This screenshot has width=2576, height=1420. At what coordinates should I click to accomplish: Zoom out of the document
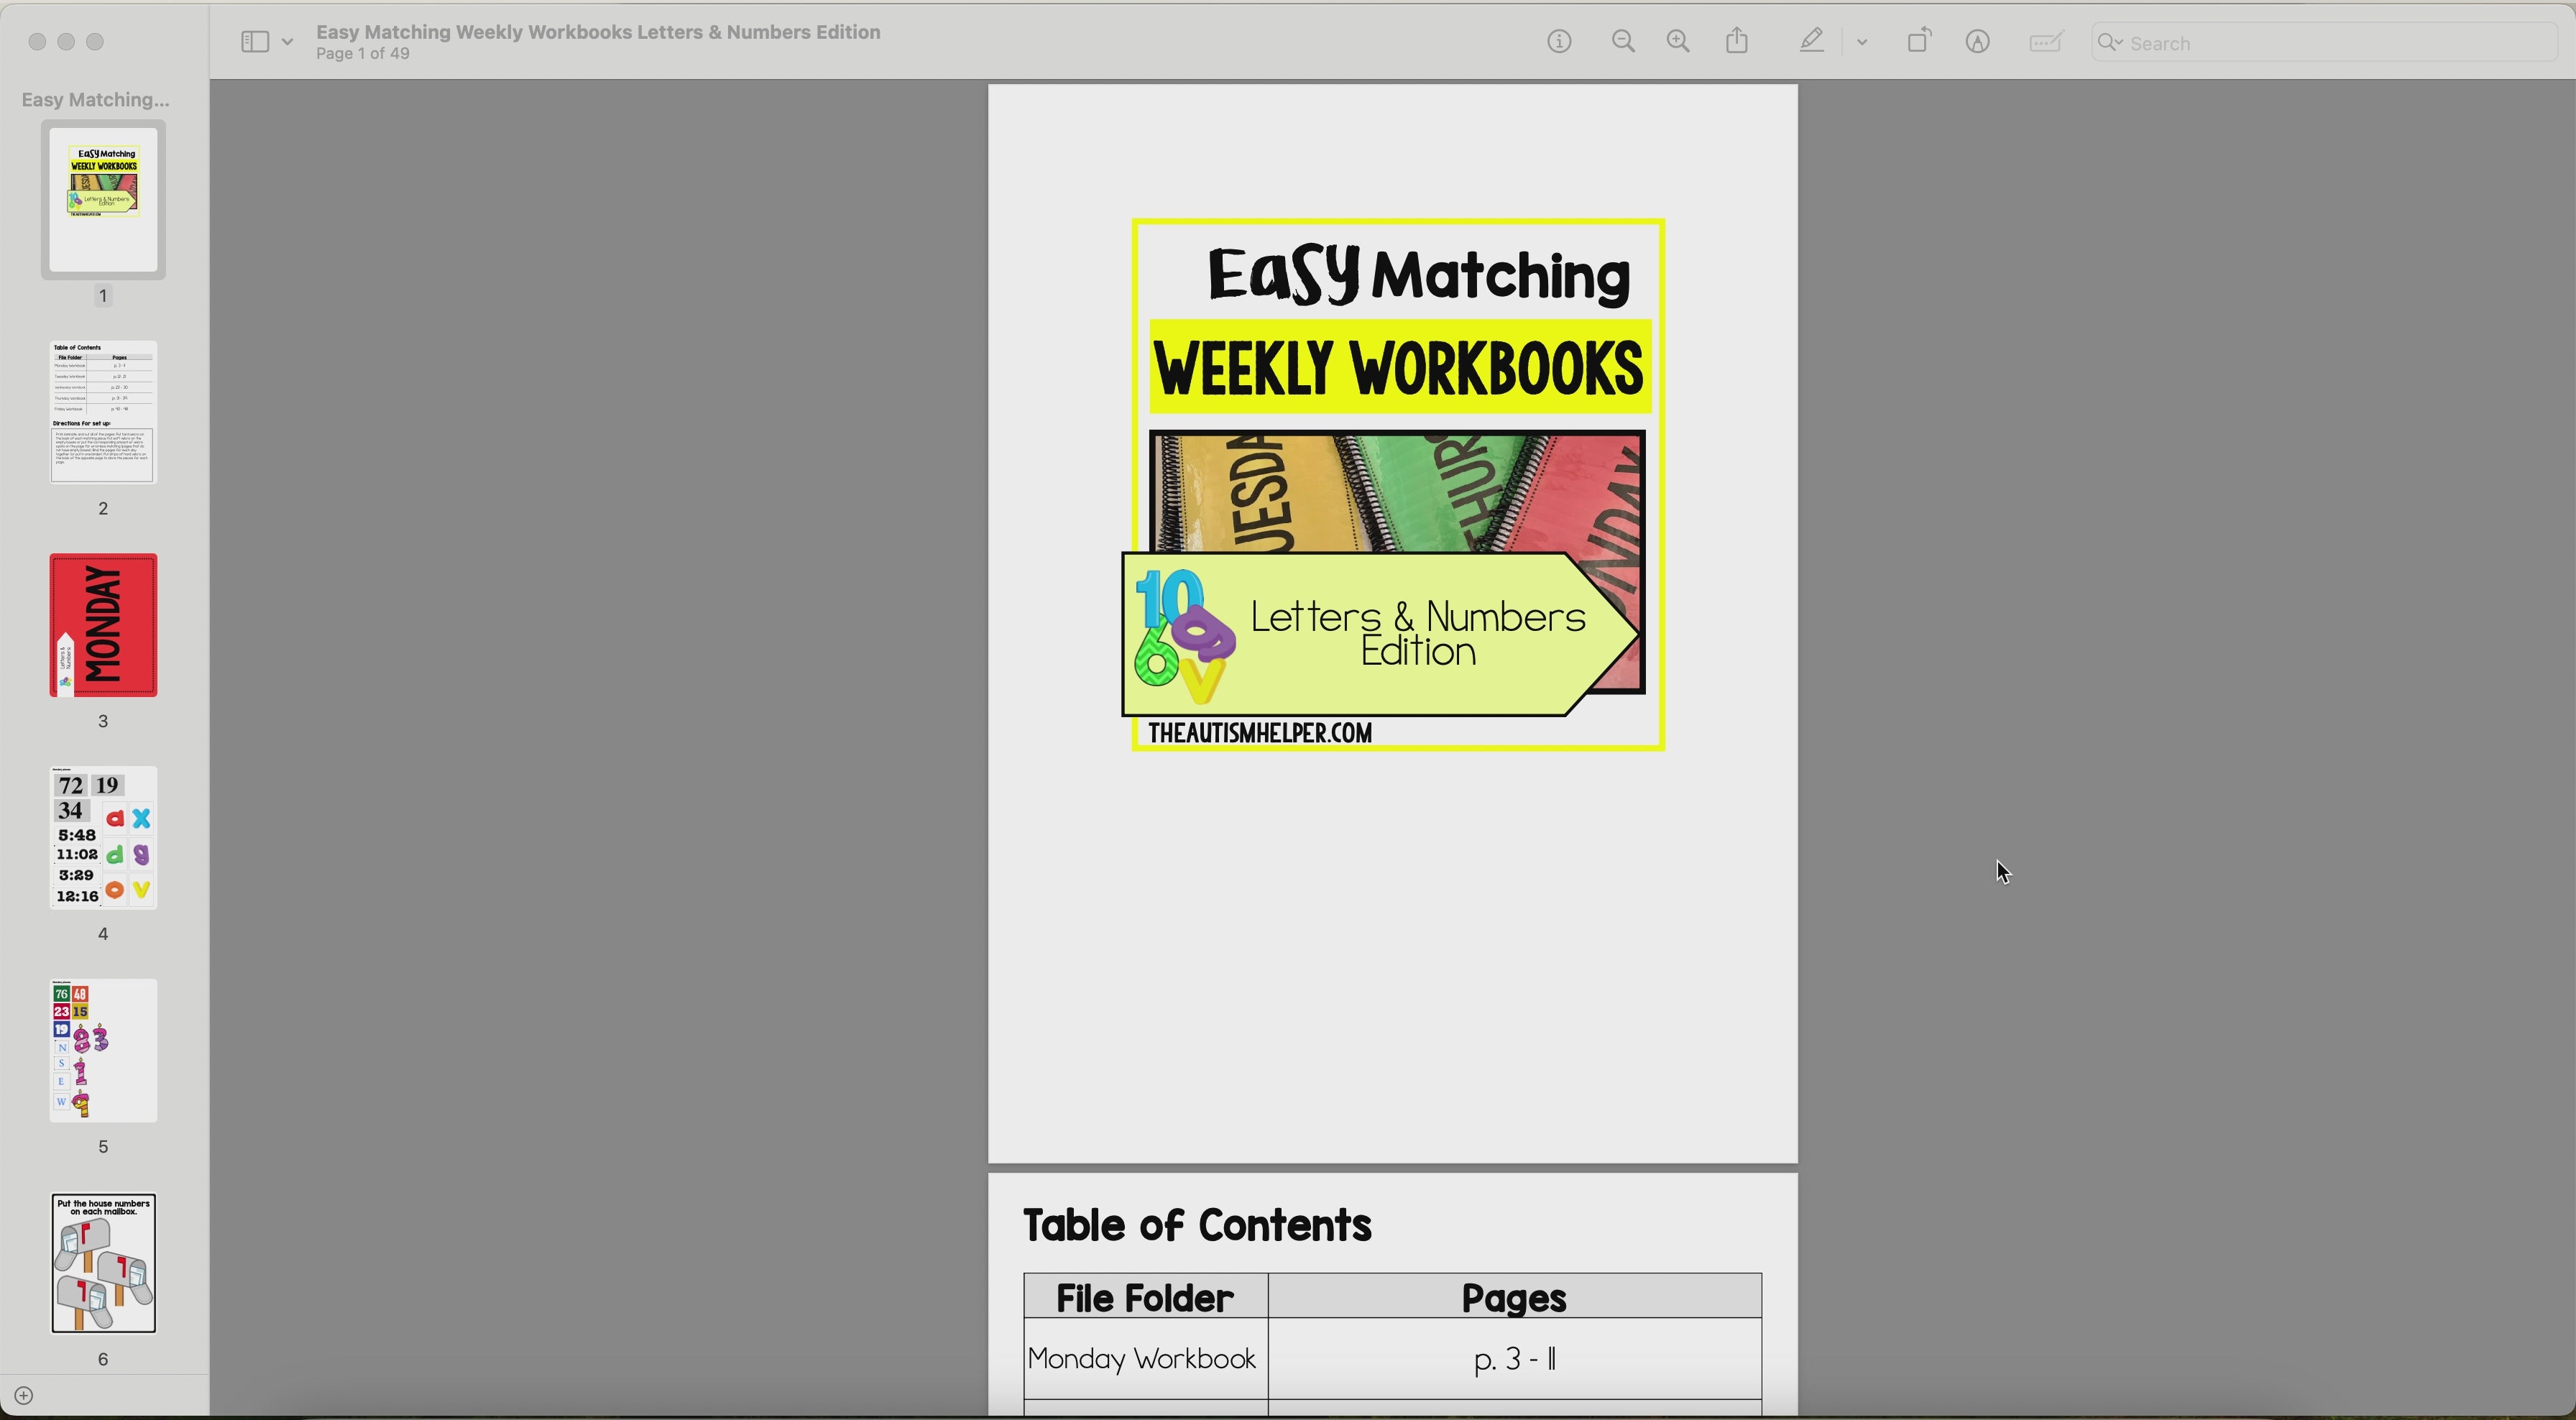click(1623, 41)
